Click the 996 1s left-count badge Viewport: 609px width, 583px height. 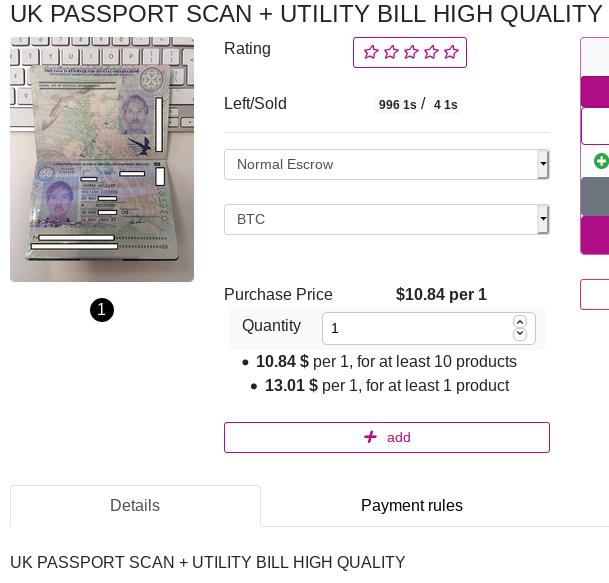(397, 104)
